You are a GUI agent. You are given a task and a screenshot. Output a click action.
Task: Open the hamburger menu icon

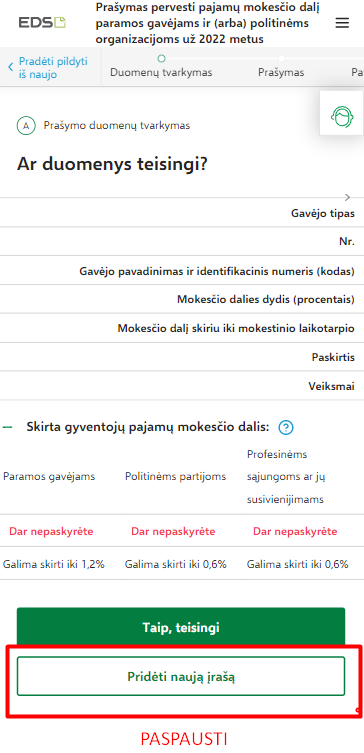tap(342, 23)
